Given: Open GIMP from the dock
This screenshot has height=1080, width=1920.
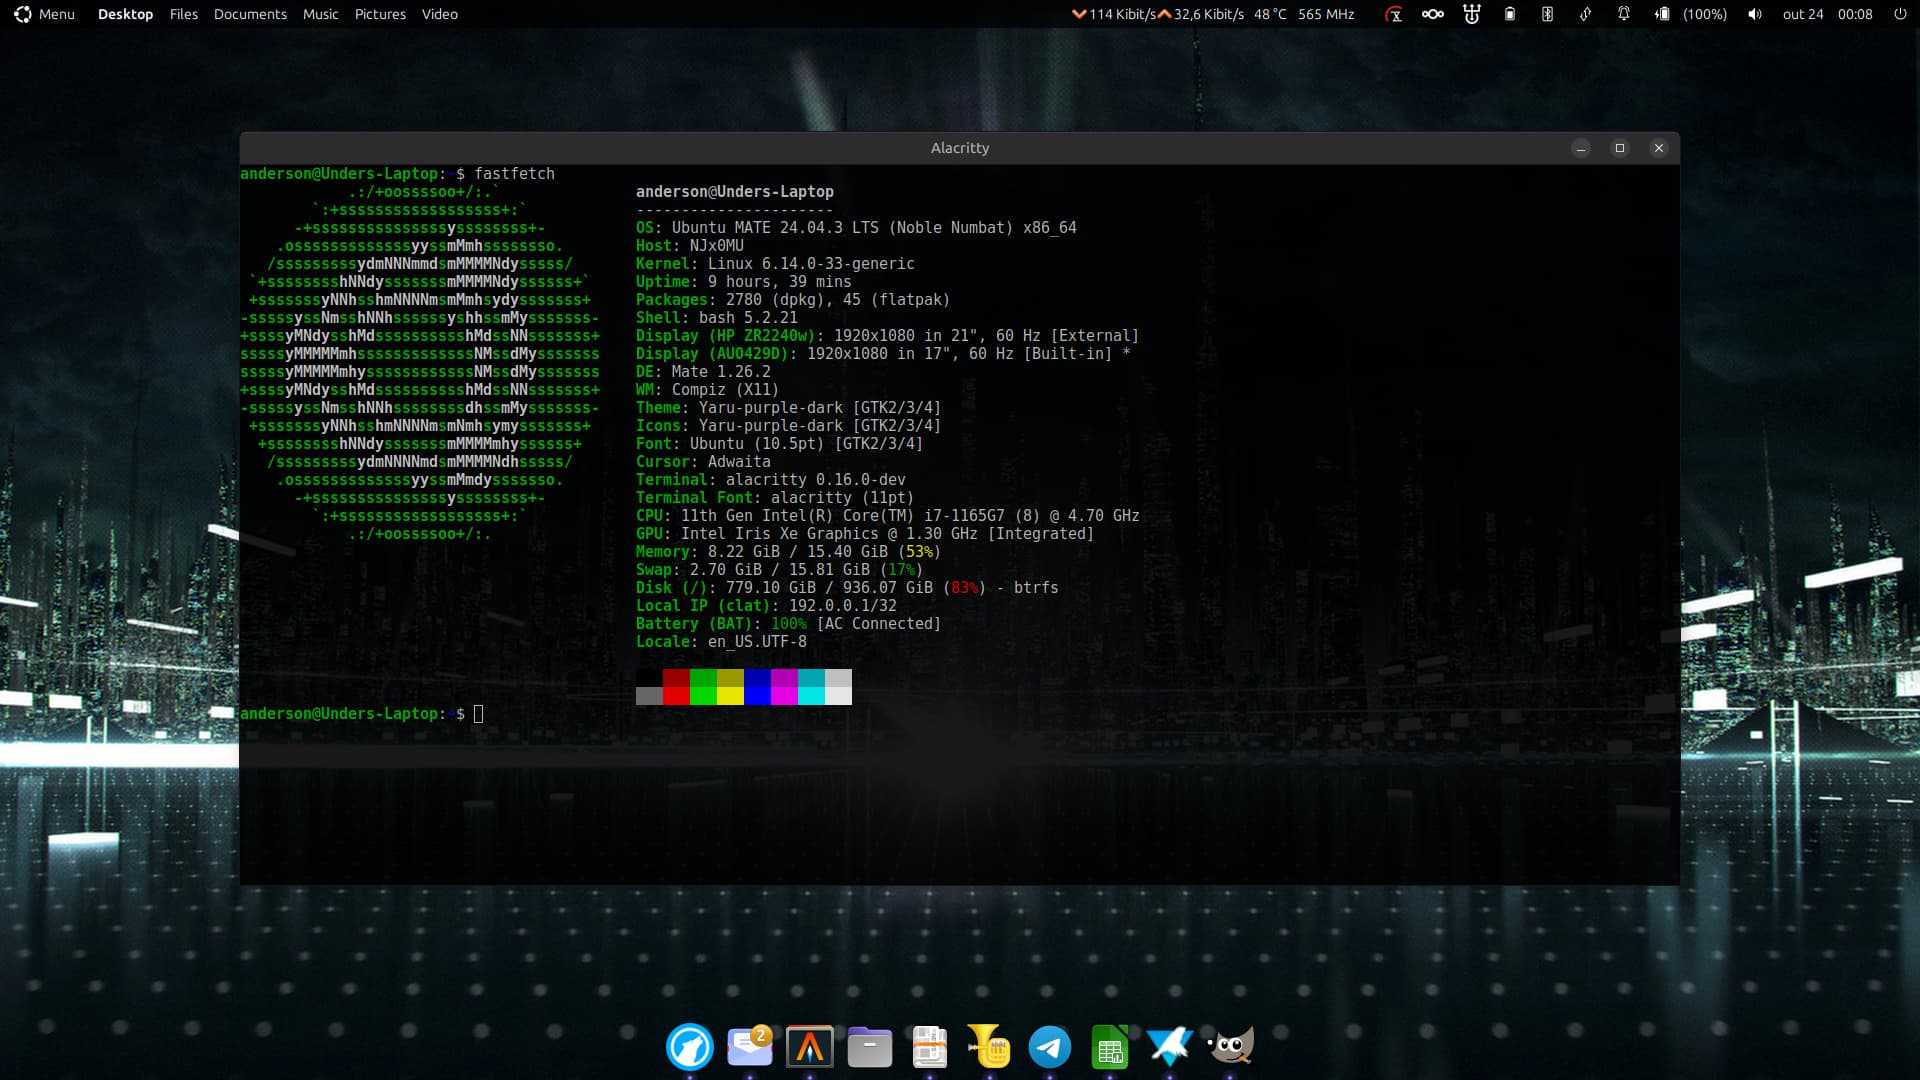Looking at the screenshot, I should 1230,1047.
